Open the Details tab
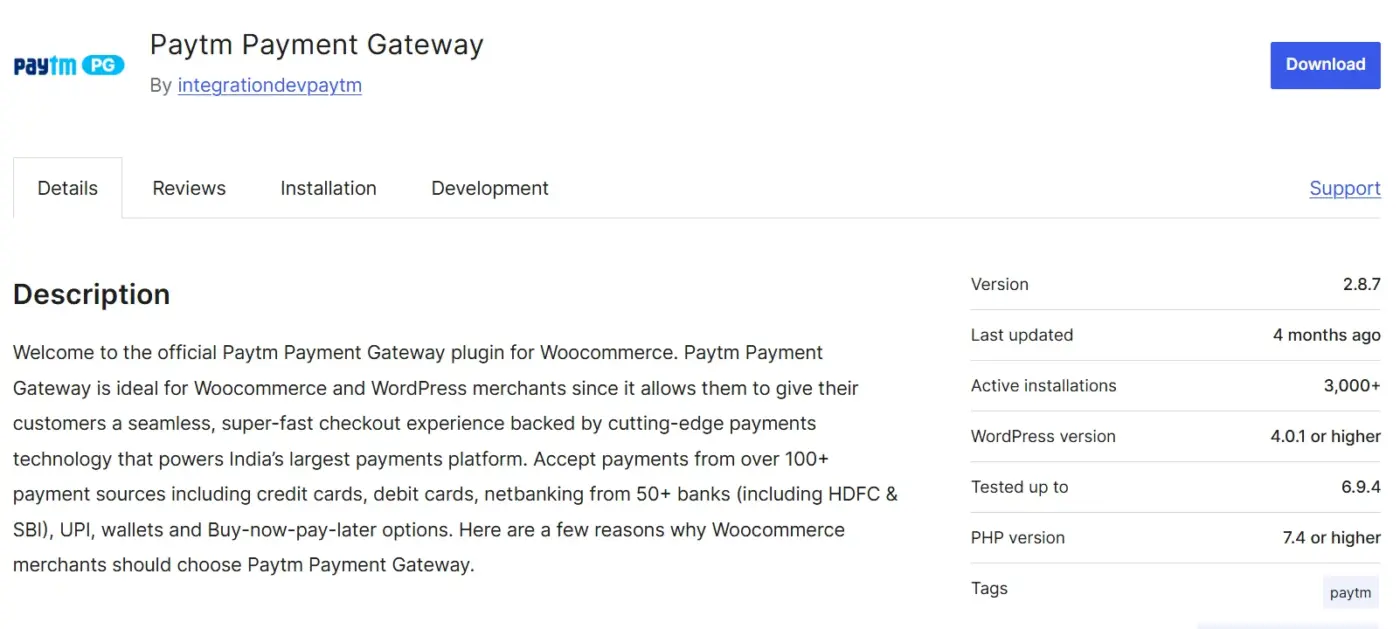 click(x=67, y=188)
